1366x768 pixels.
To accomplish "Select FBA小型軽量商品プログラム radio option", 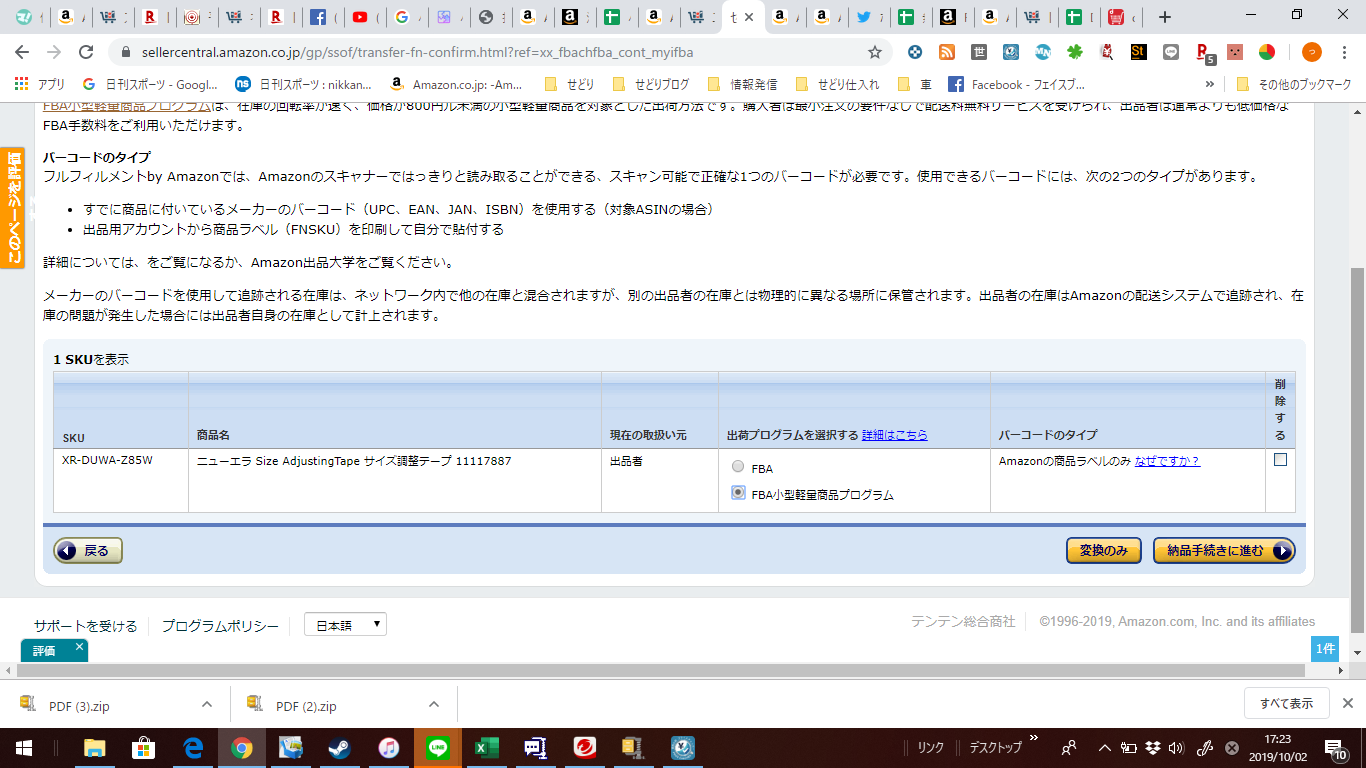I will coord(738,493).
